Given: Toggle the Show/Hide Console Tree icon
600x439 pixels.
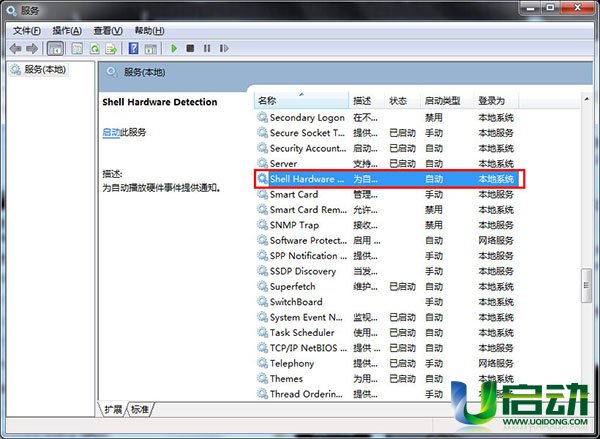Looking at the screenshot, I should (55, 48).
